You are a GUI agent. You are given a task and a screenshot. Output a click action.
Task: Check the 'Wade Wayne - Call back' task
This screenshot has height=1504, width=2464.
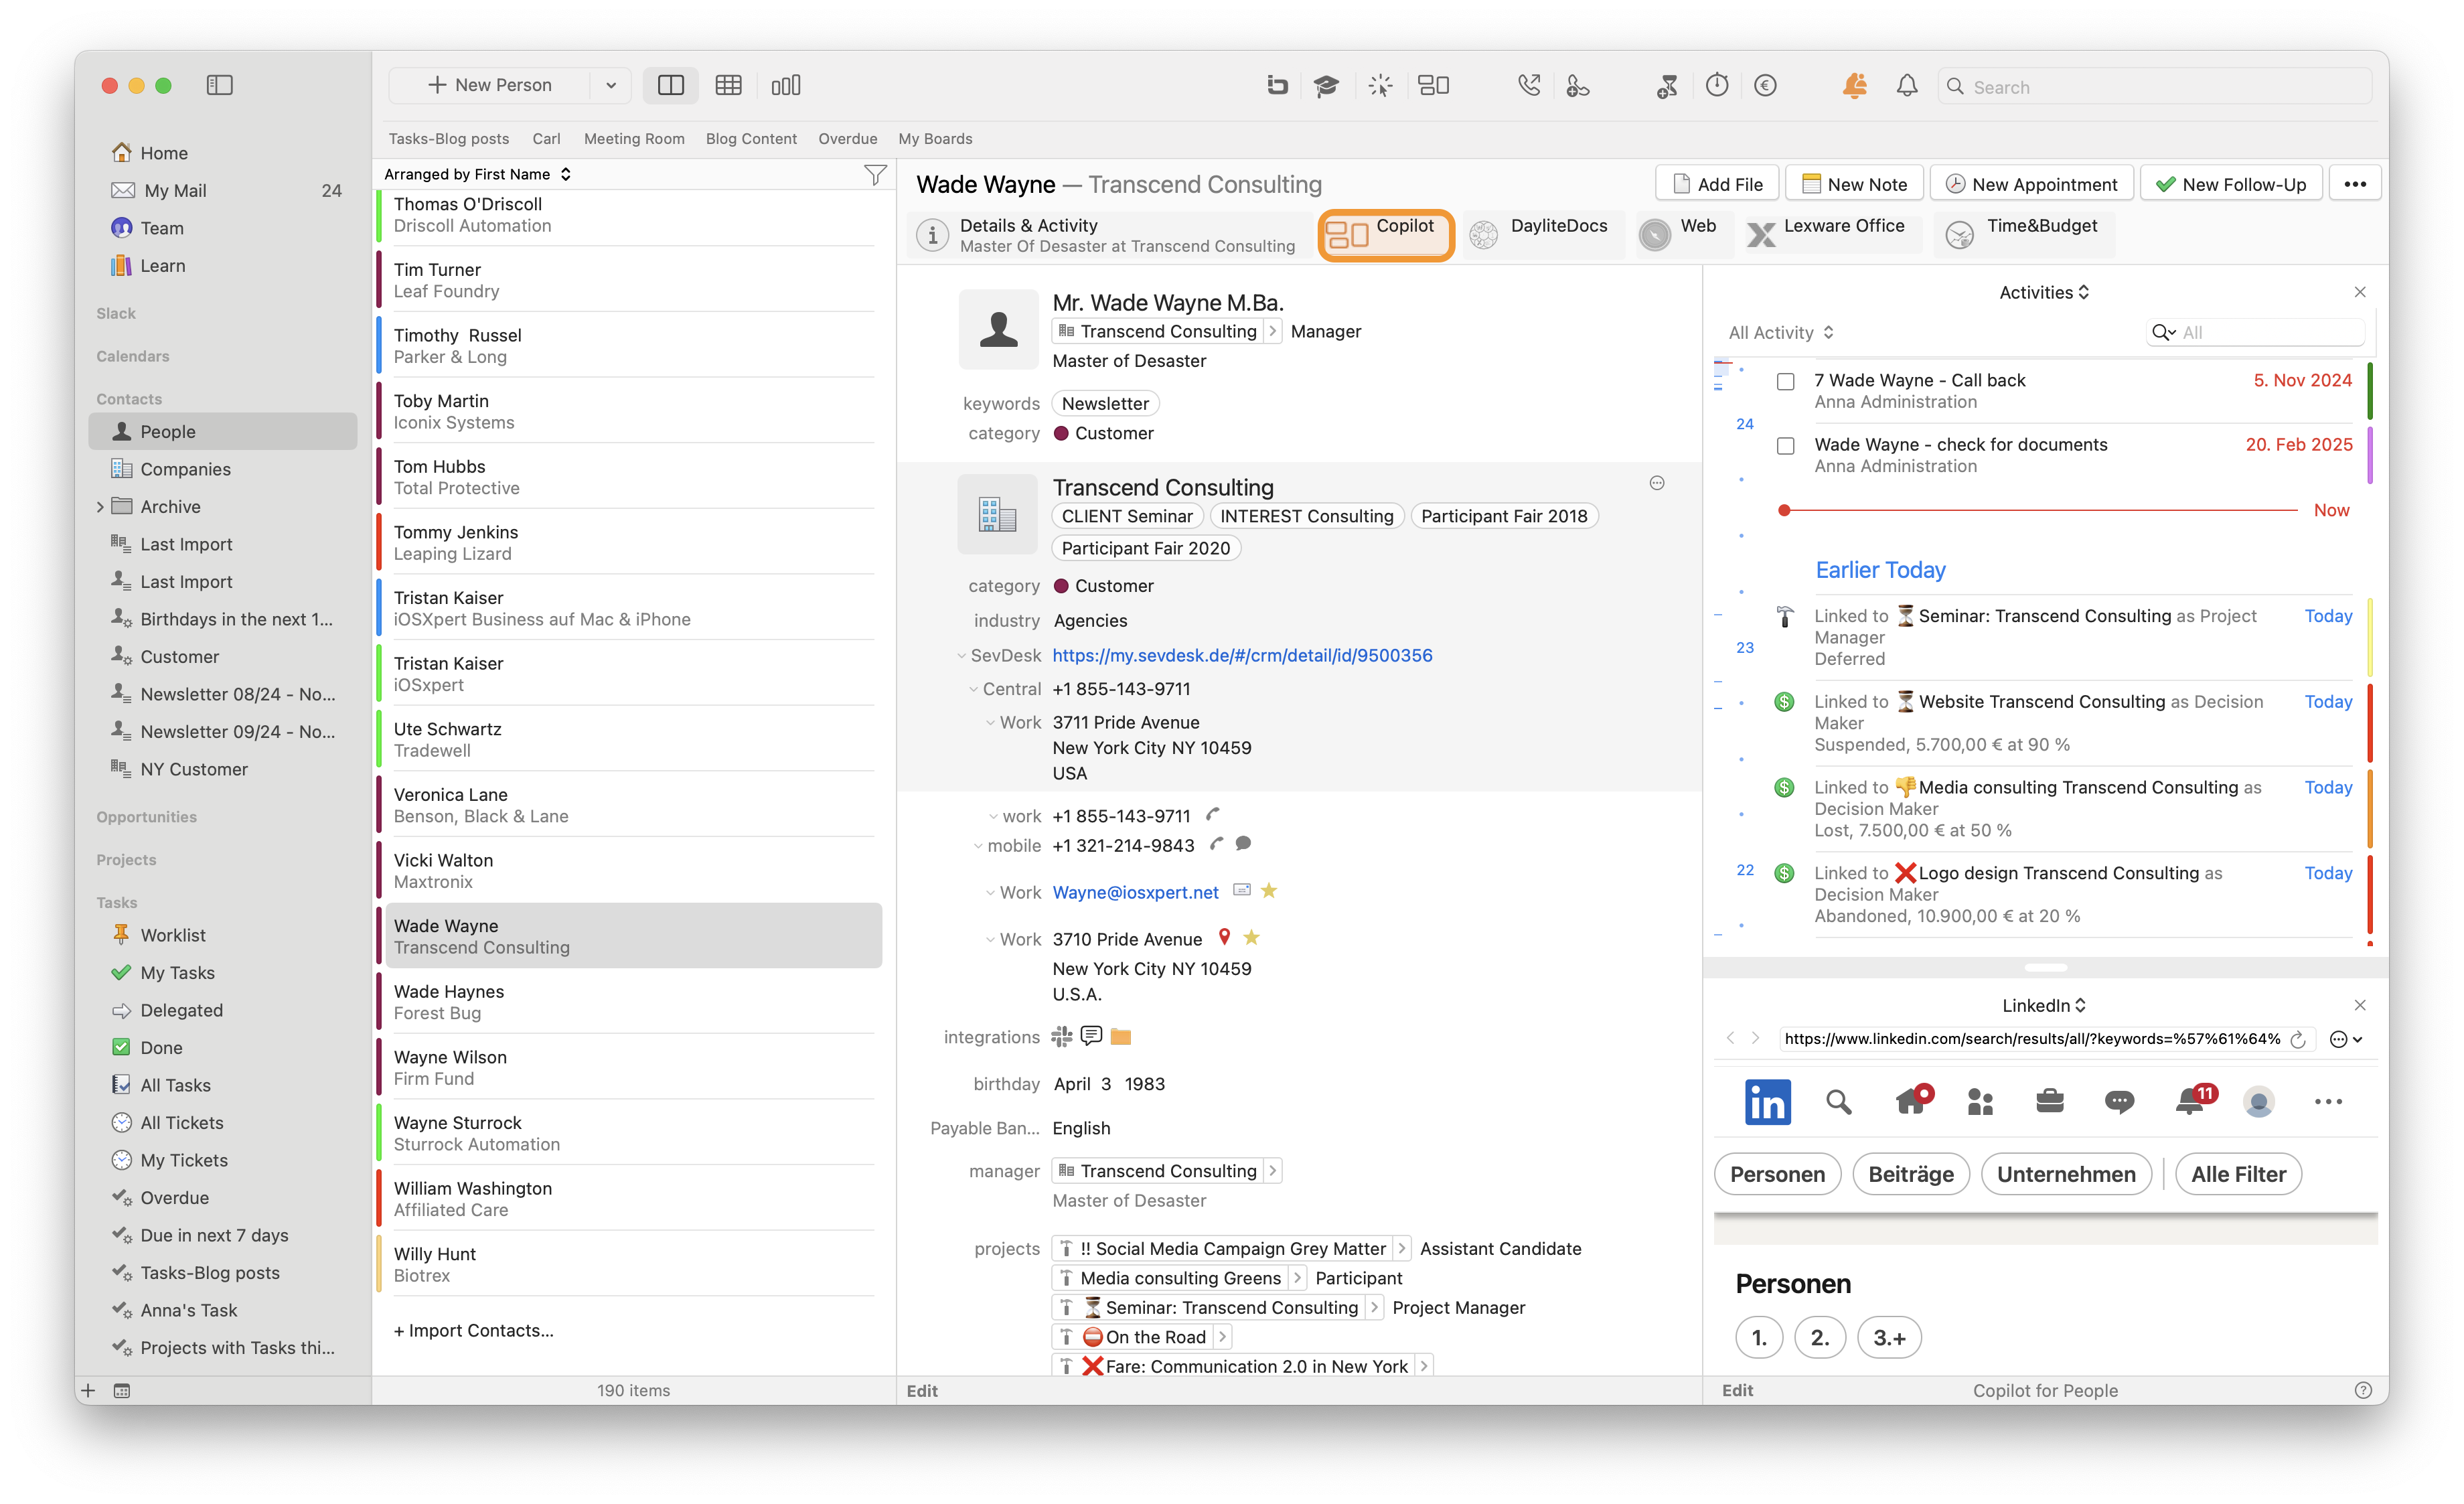[1785, 381]
